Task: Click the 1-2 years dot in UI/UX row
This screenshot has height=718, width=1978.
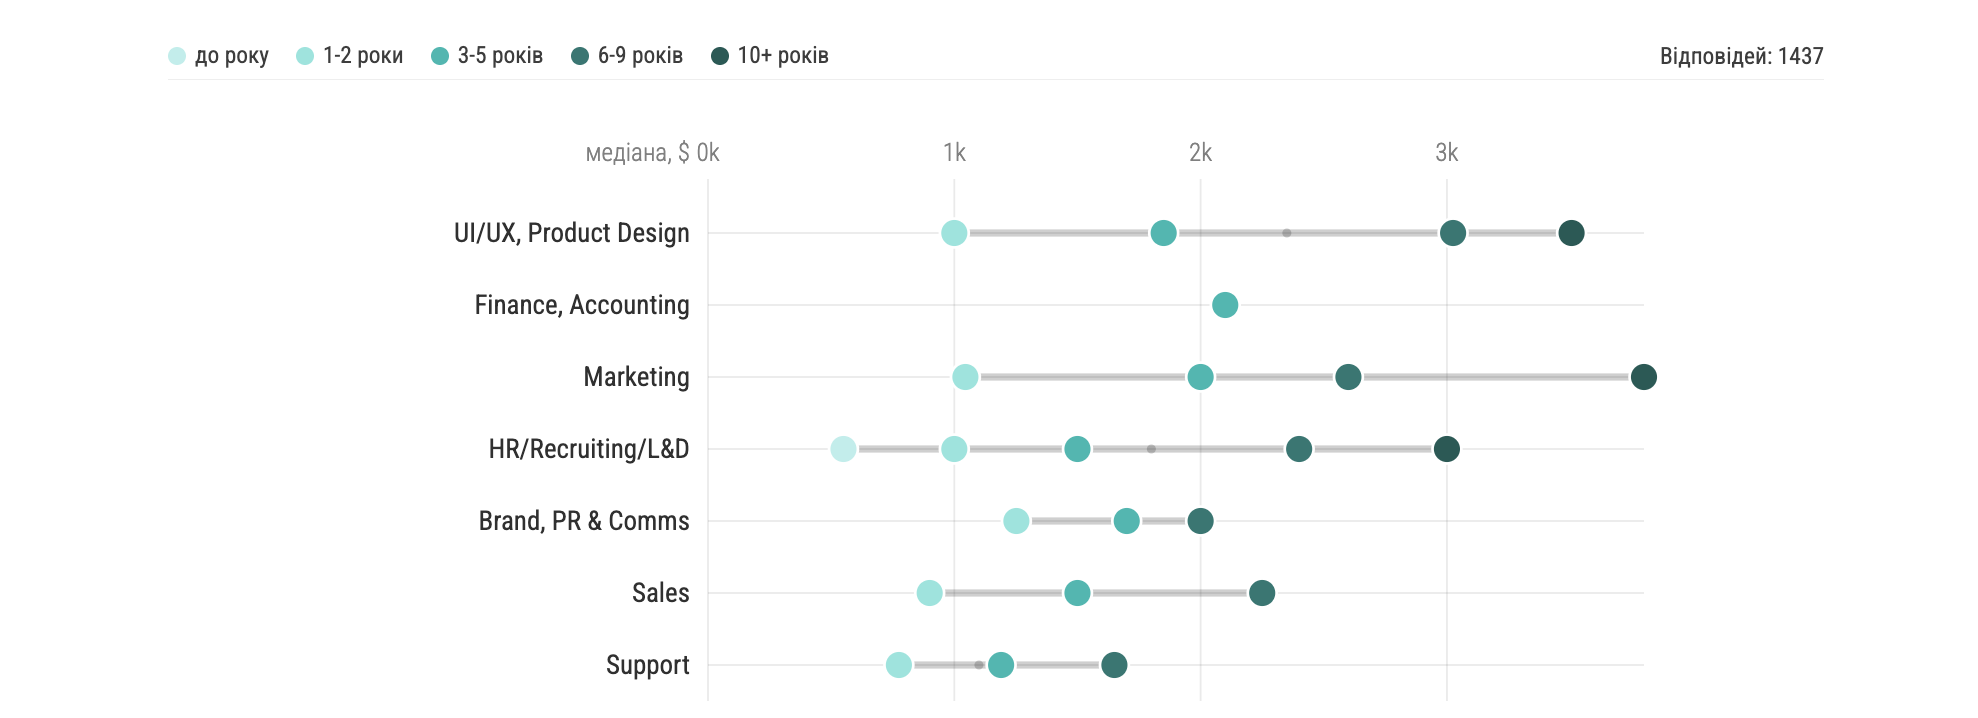Action: (954, 233)
